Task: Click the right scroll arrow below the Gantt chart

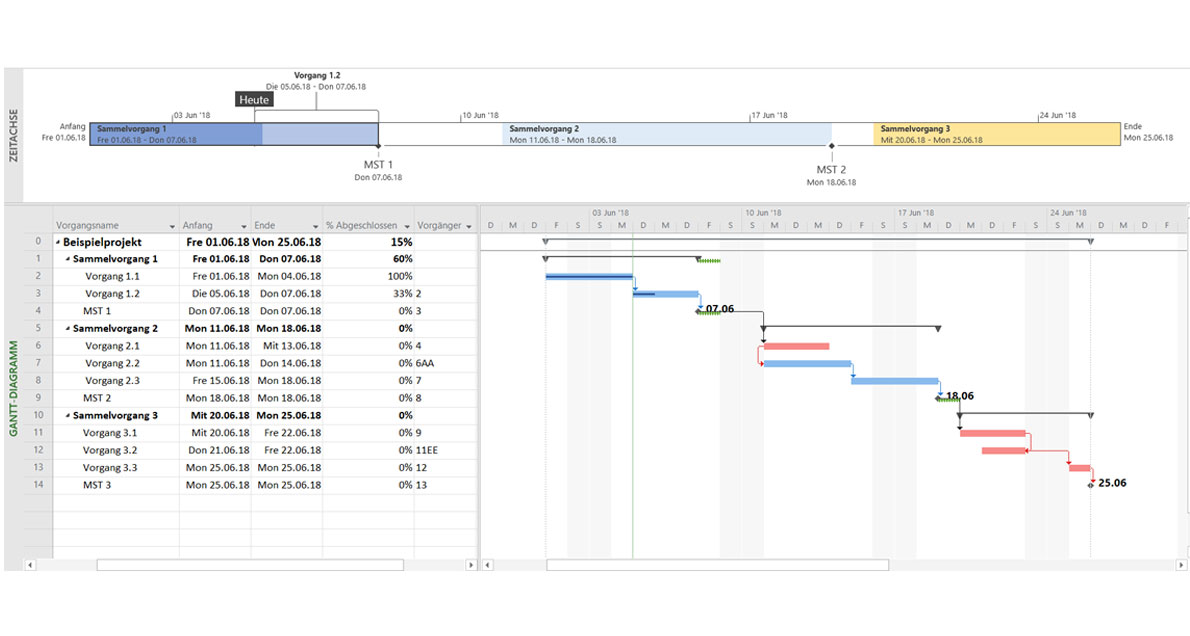Action: coord(1181,565)
